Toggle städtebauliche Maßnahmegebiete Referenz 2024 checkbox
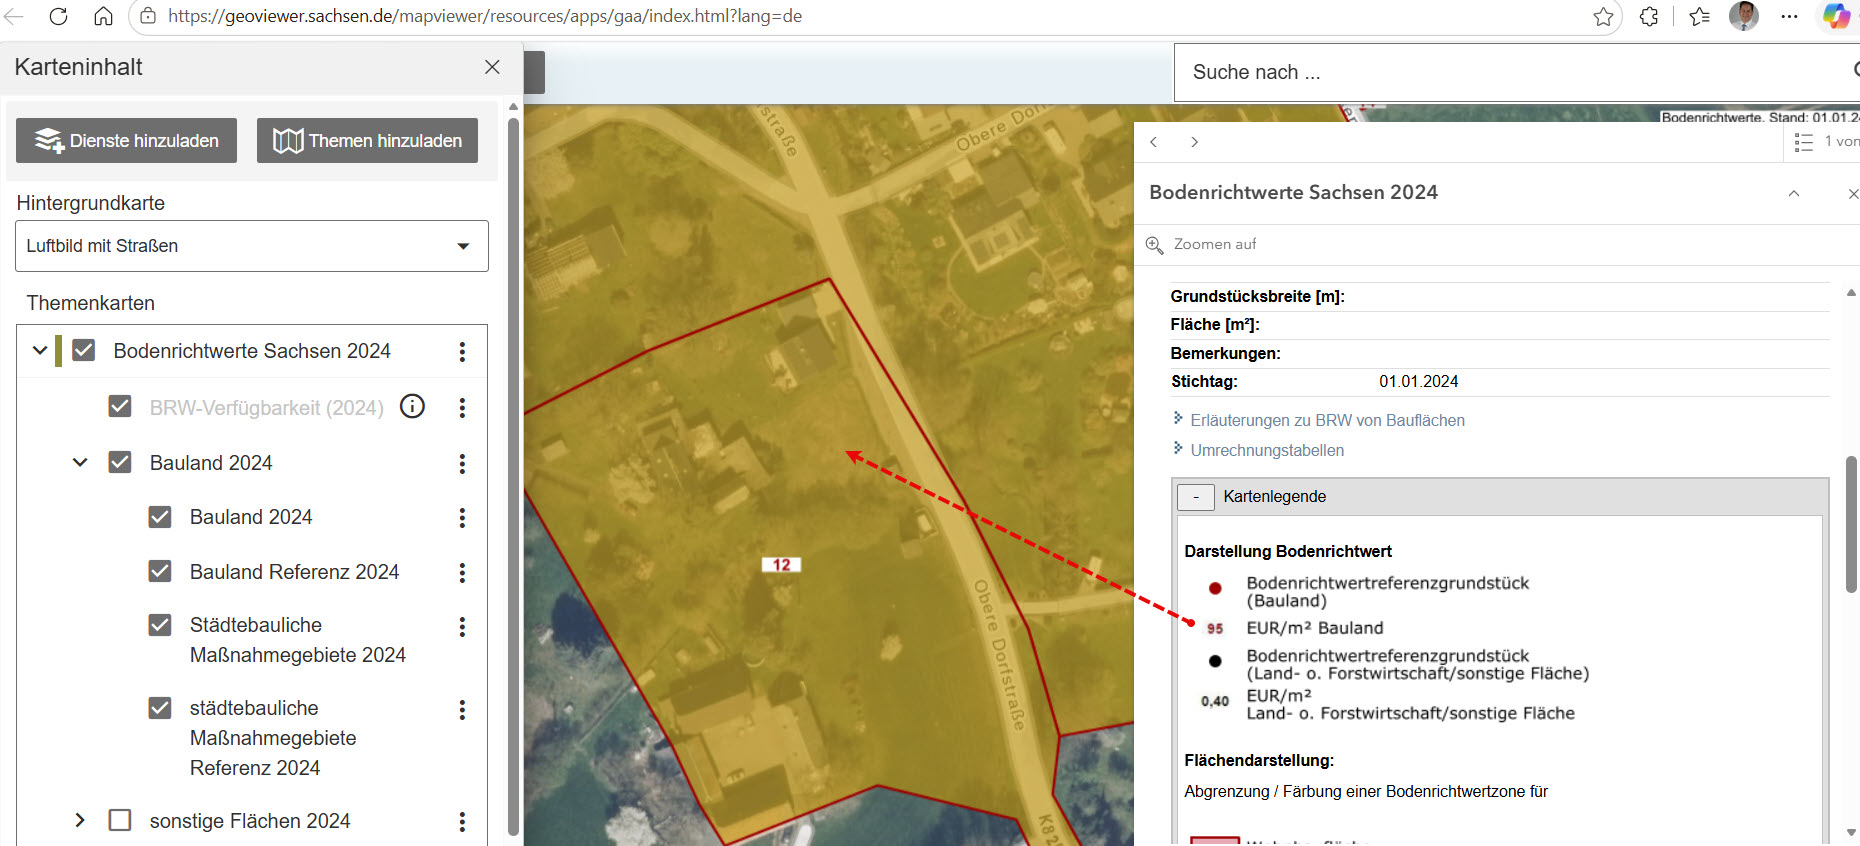This screenshot has width=1860, height=846. click(x=160, y=708)
